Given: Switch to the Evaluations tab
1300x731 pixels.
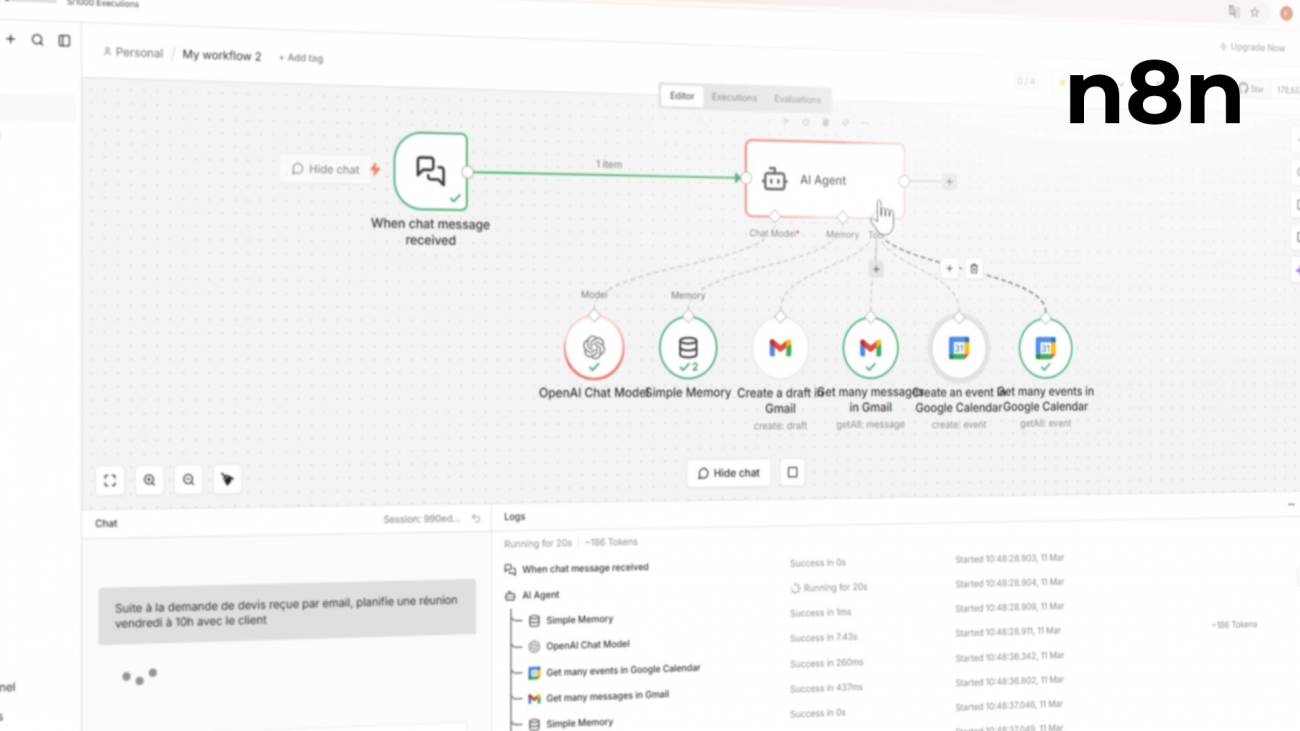Looking at the screenshot, I should [x=797, y=99].
